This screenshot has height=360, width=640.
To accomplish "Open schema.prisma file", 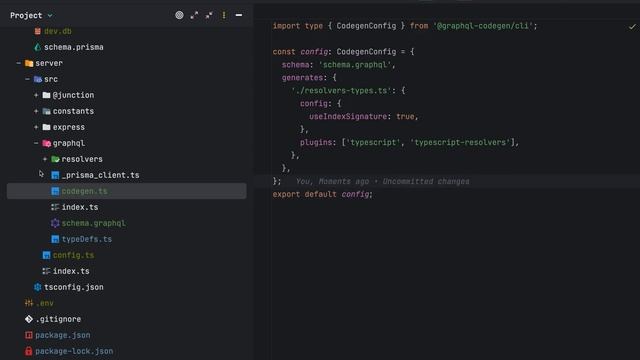I will [73, 47].
